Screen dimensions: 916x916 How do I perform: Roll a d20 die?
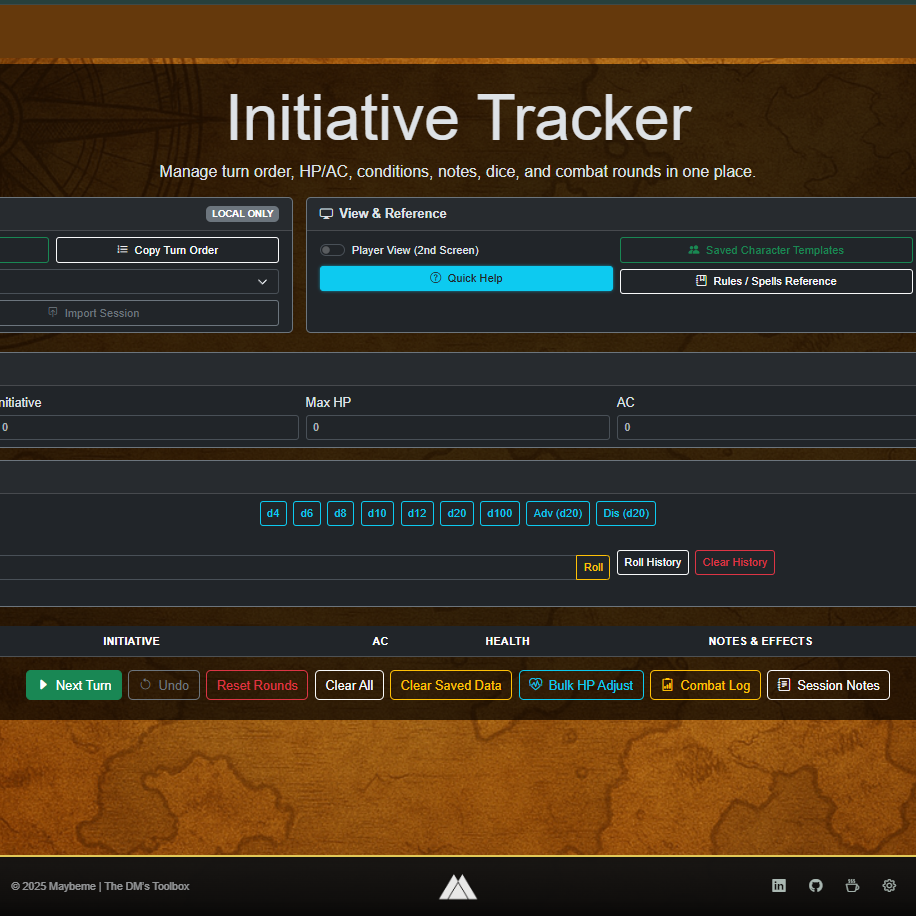[x=457, y=513]
